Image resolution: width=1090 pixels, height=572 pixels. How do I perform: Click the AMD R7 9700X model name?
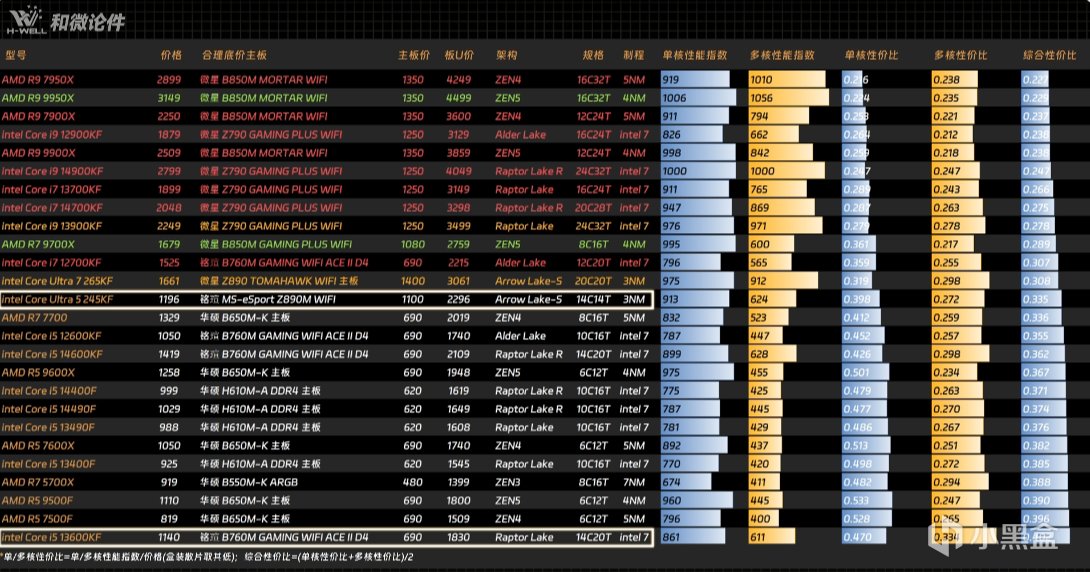[38, 244]
